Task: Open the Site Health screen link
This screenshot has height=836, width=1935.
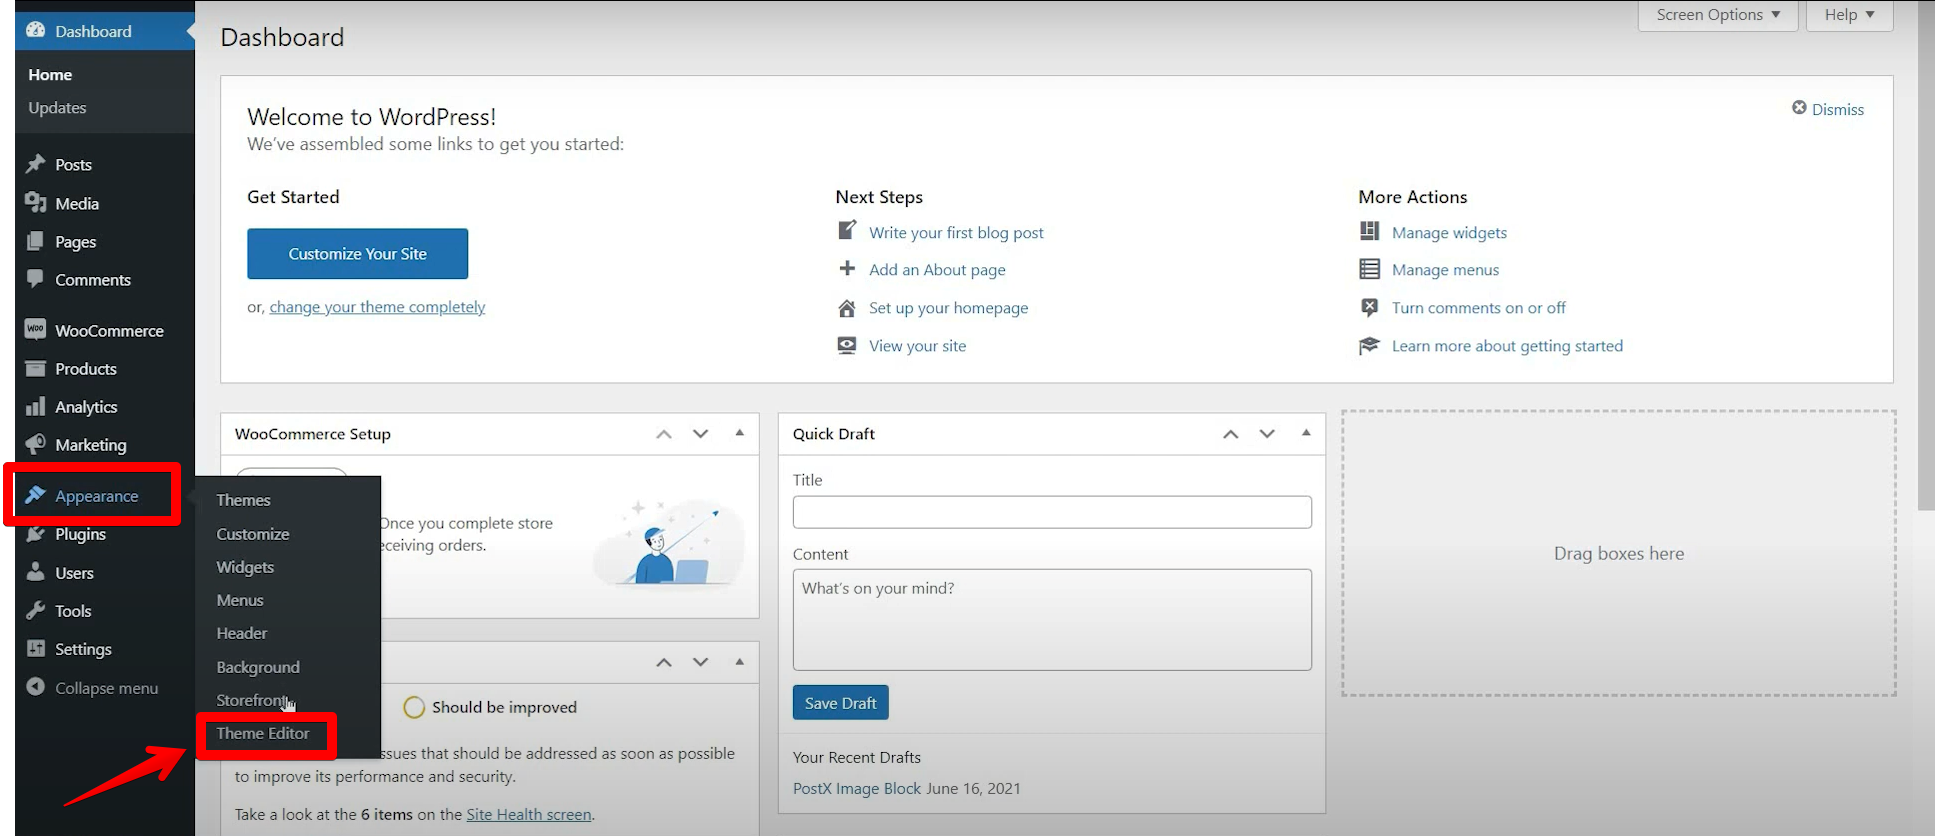Action: click(x=528, y=814)
